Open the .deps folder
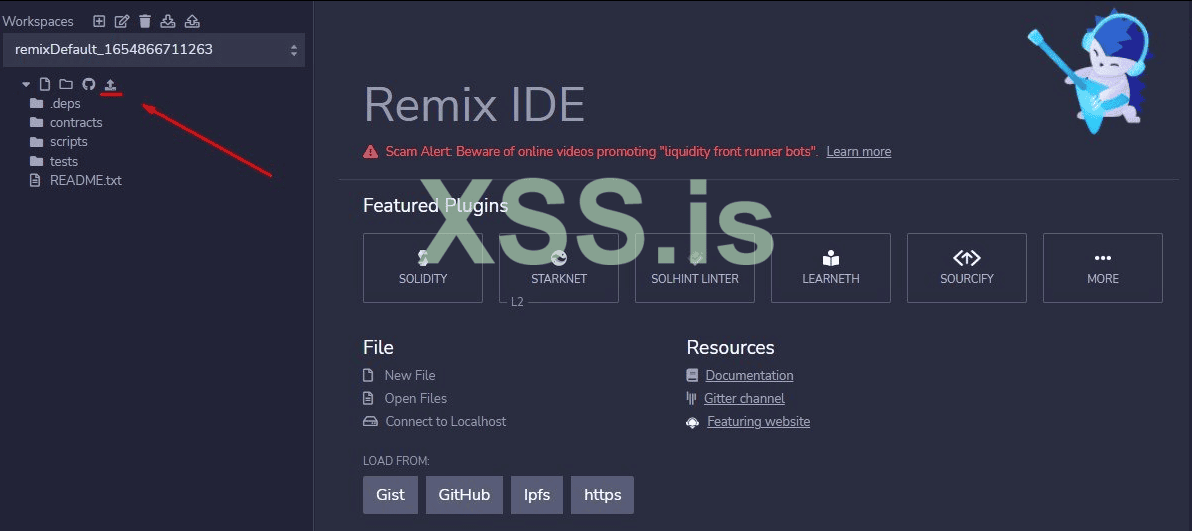 [65, 103]
